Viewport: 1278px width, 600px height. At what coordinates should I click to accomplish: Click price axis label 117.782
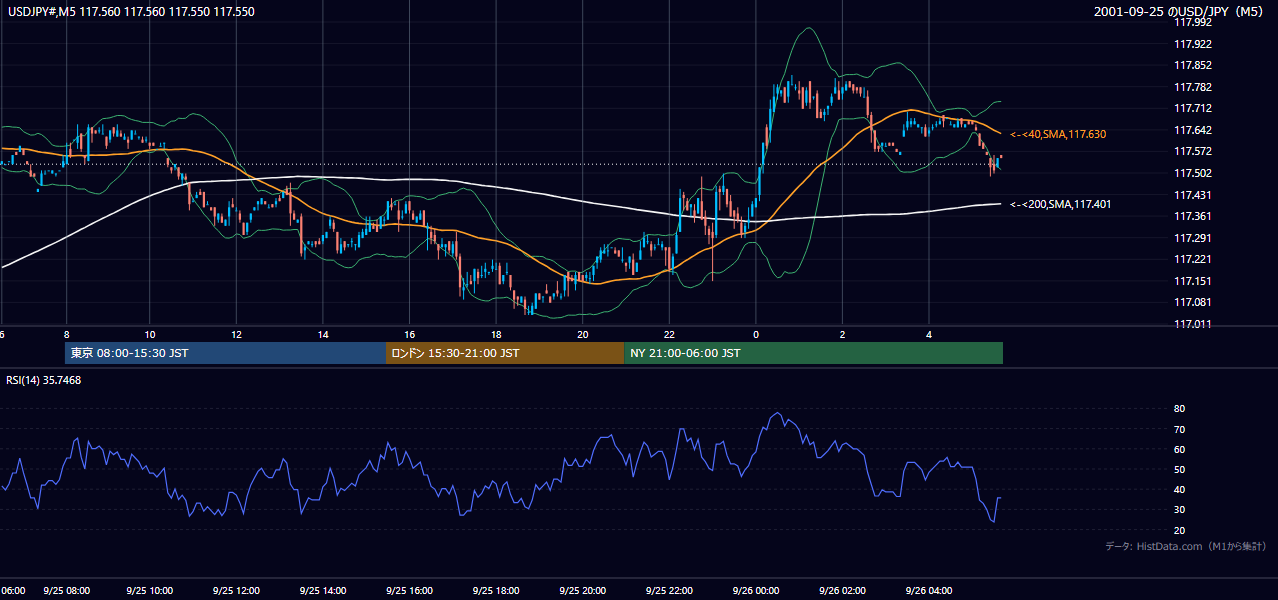1193,87
